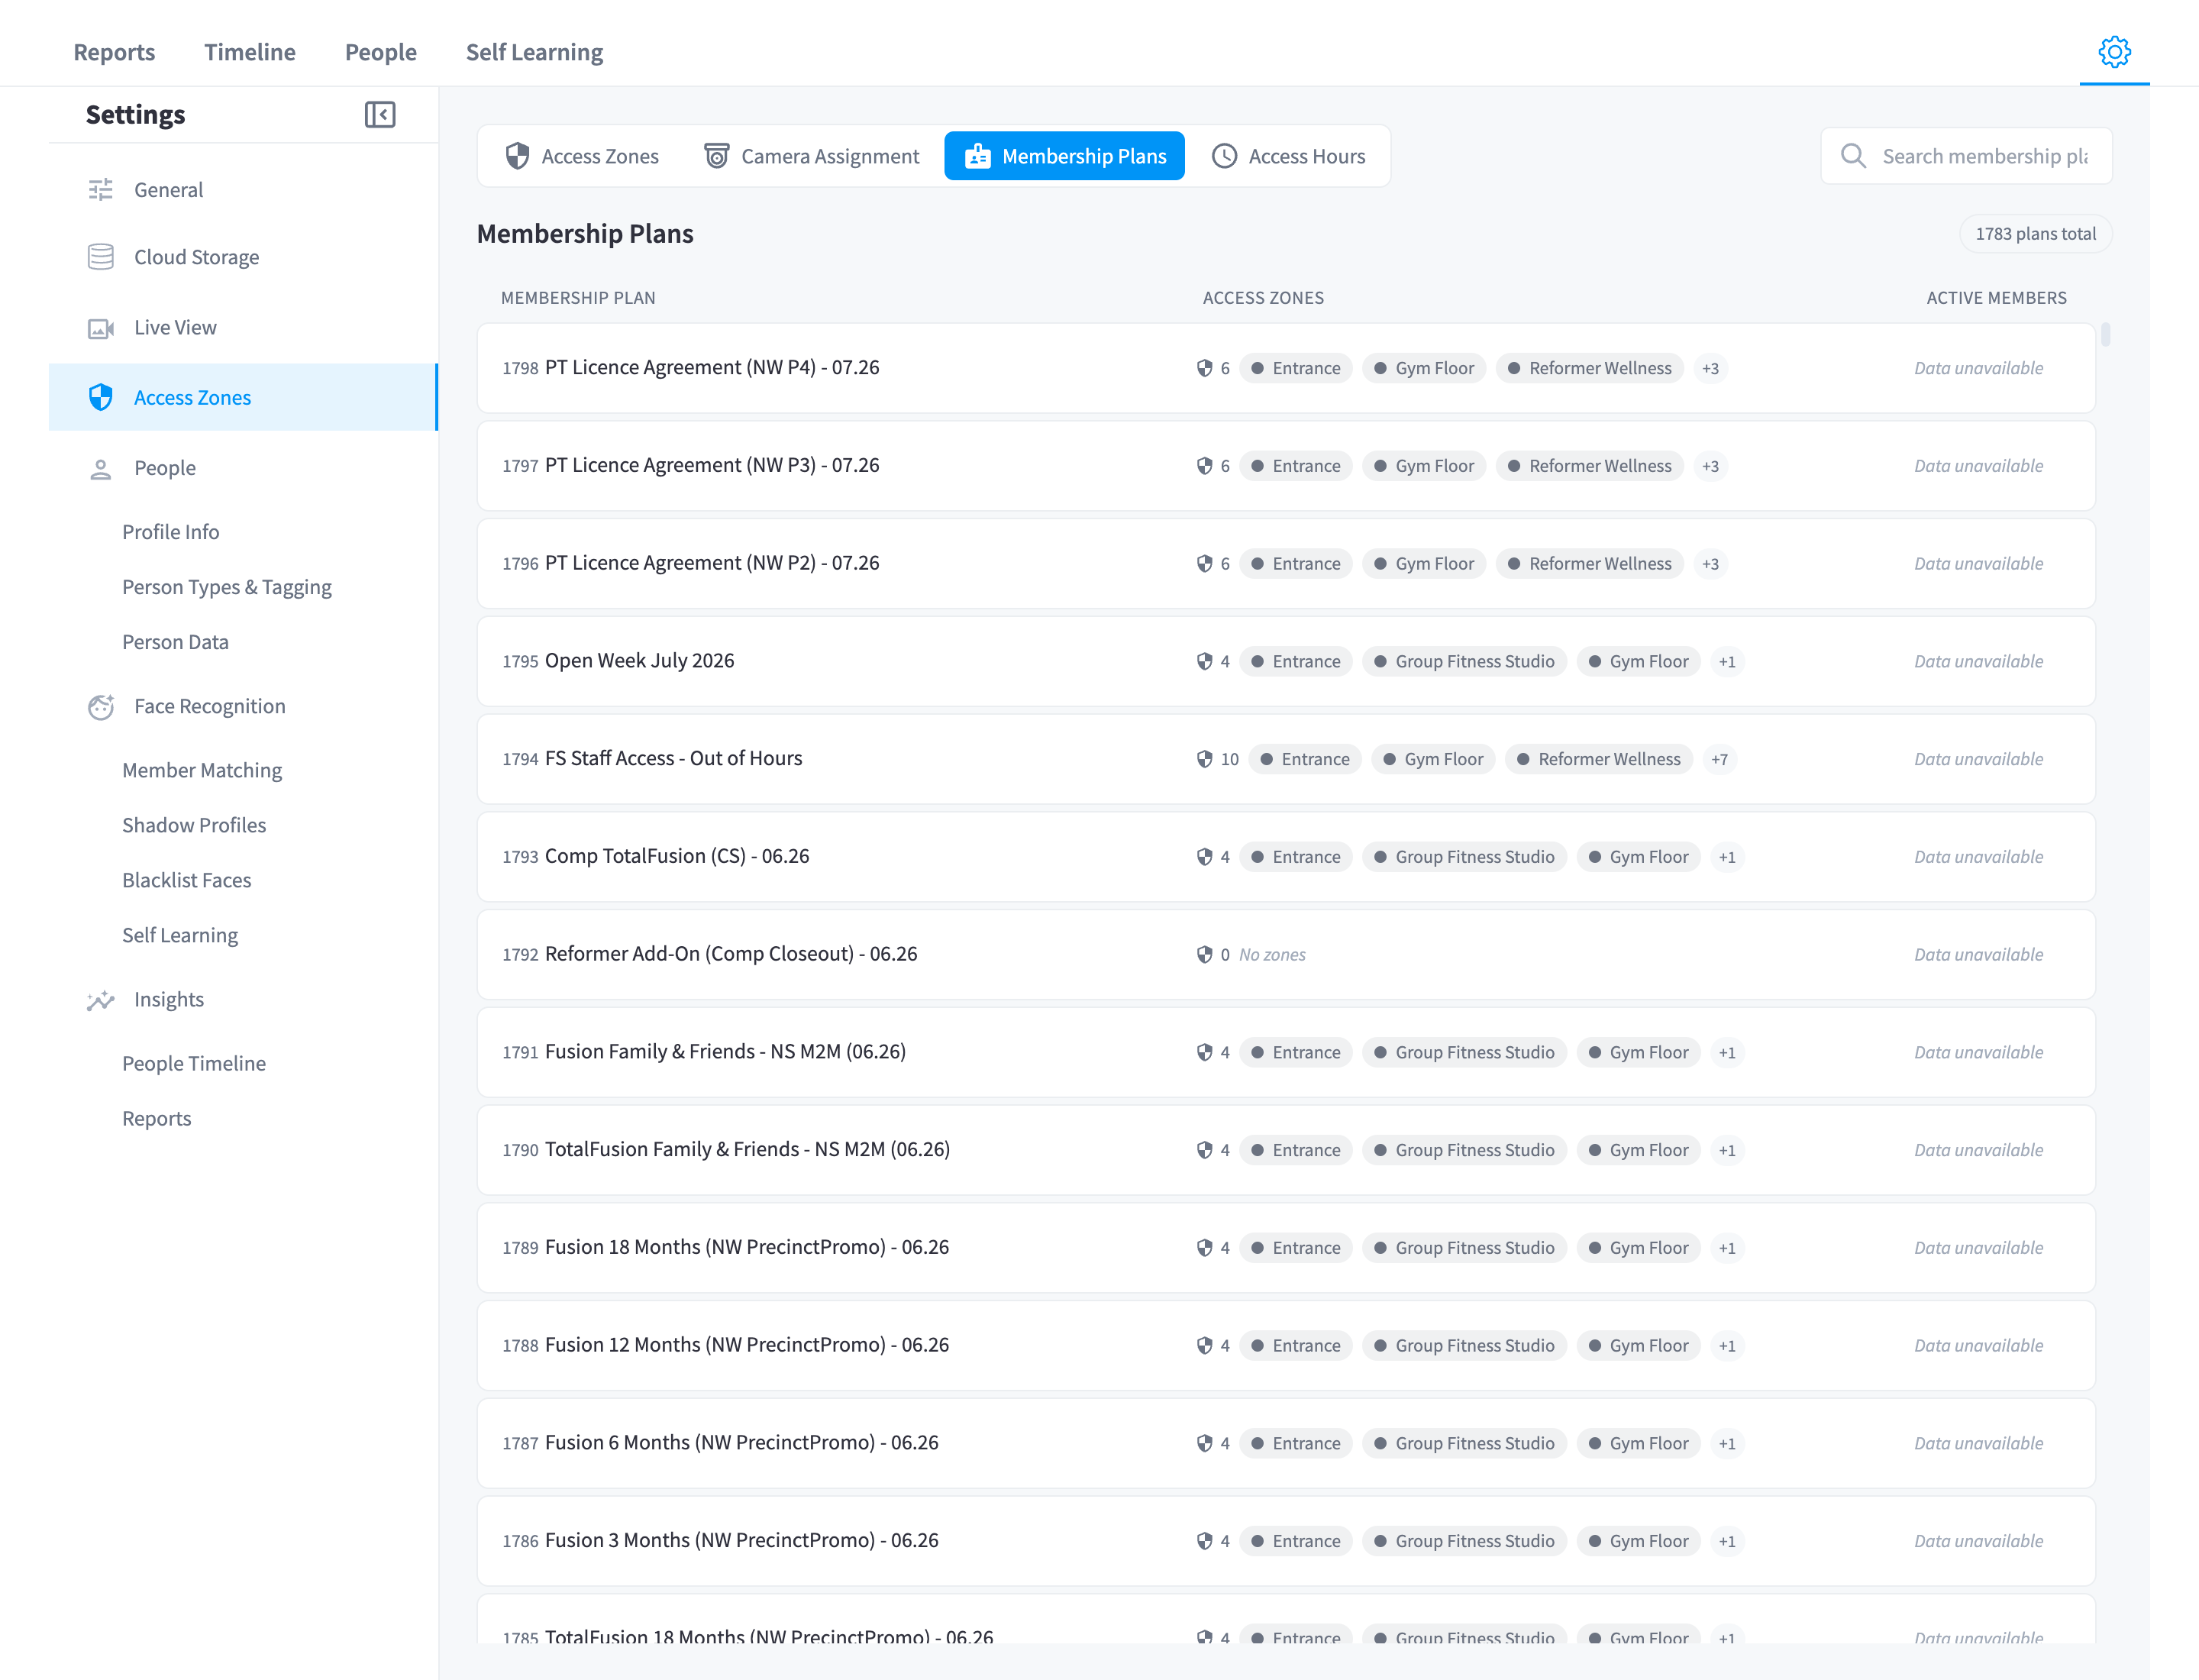Switch to the Access Zones tab
Viewport: 2199px width, 1680px height.
[x=582, y=156]
